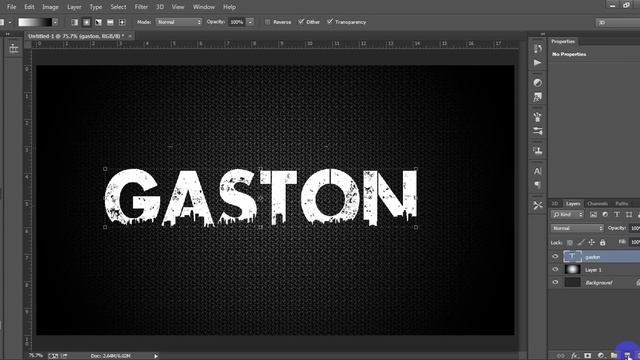Open the Clone Source panel icon
This screenshot has height=360, width=640.
538,151
